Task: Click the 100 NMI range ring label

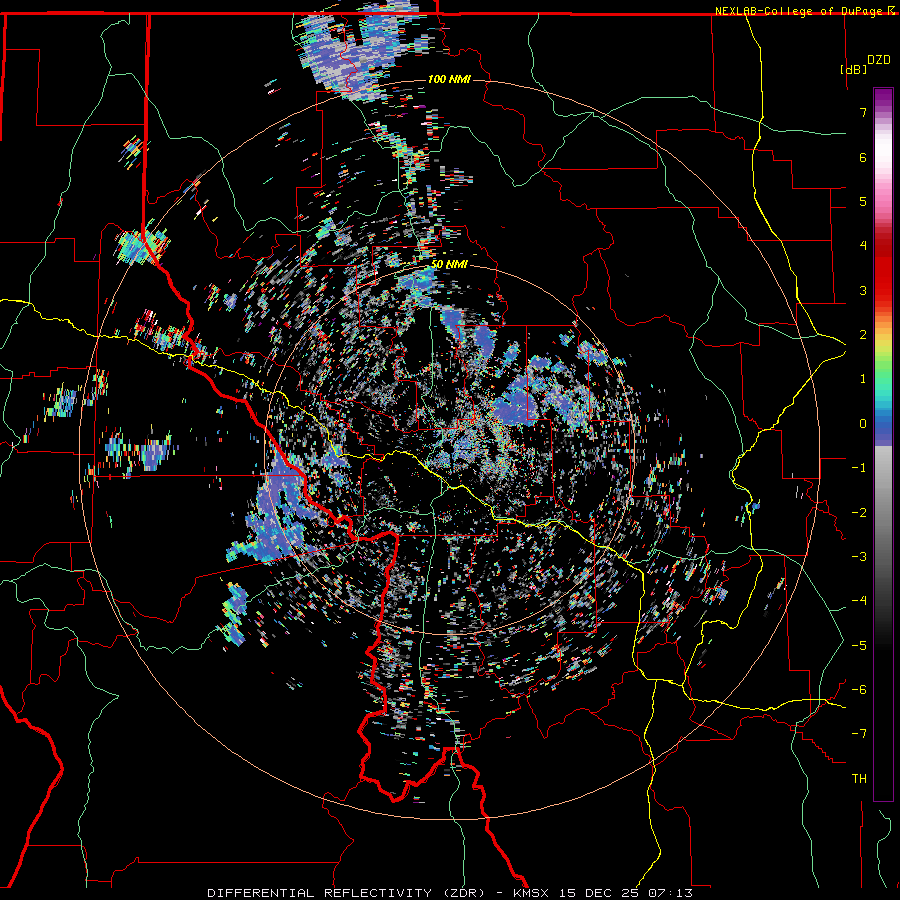Action: click(449, 79)
